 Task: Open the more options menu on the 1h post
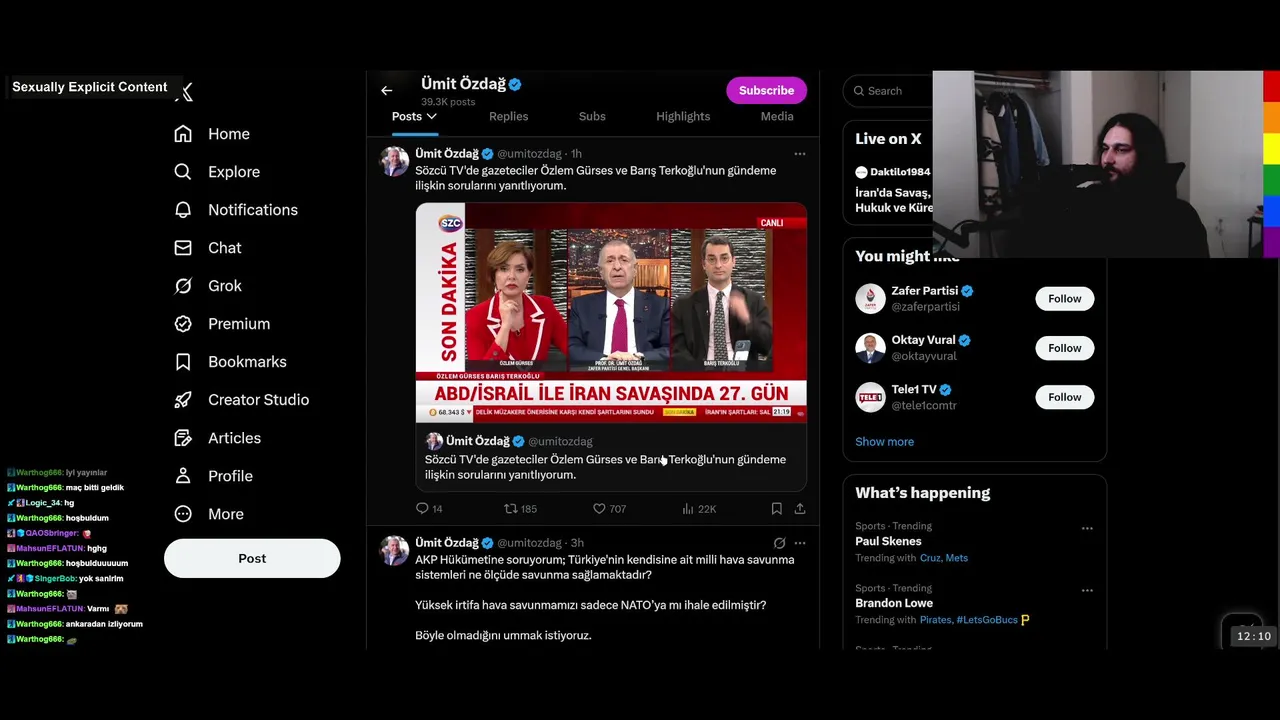(799, 154)
